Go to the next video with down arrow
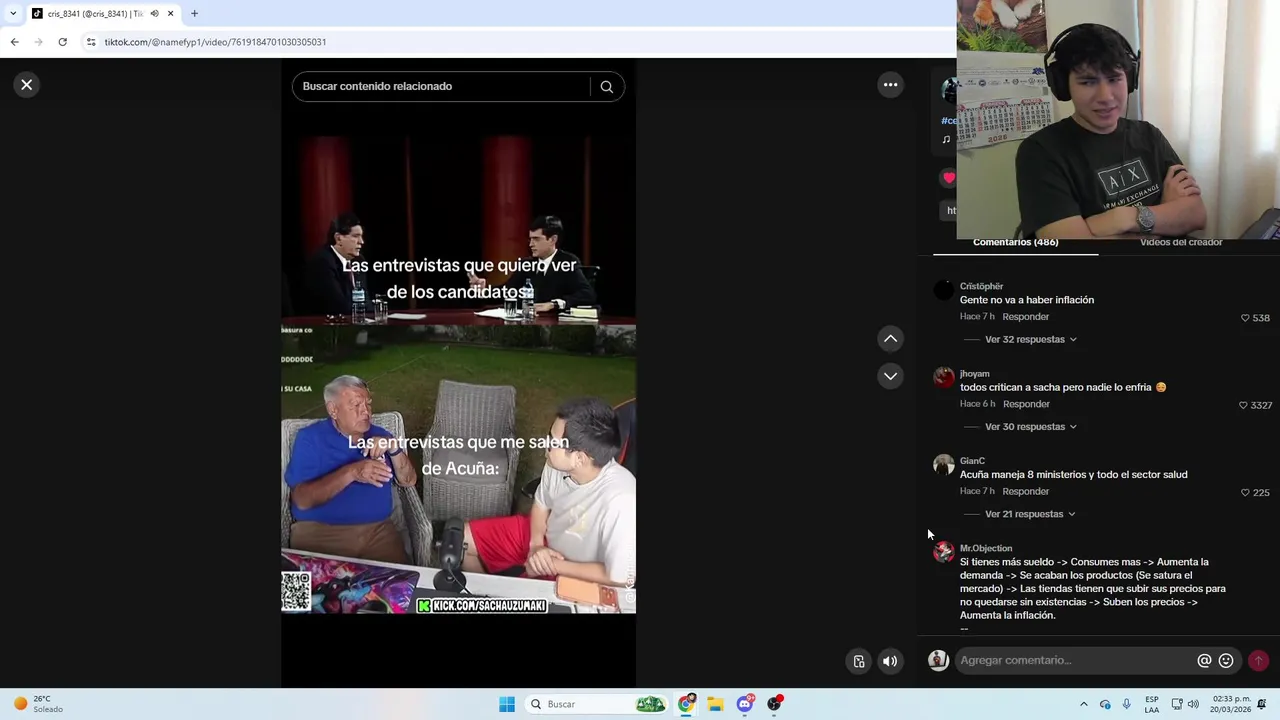The height and width of the screenshot is (720, 1280). (890, 376)
